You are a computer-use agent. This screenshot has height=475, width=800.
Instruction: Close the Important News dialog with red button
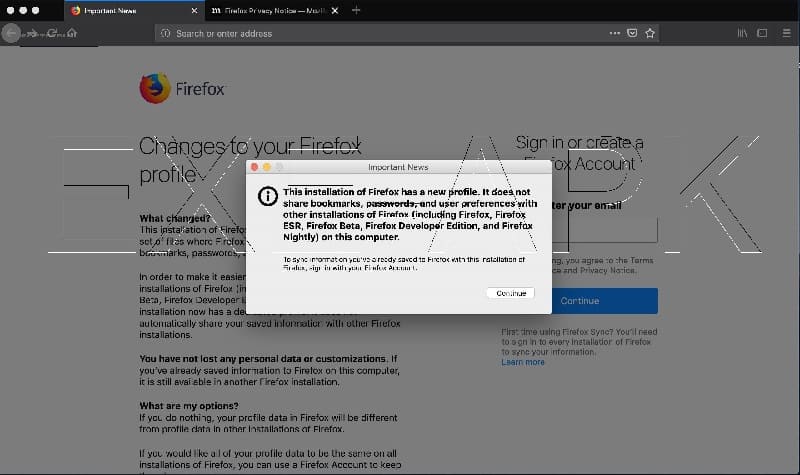pyautogui.click(x=255, y=167)
